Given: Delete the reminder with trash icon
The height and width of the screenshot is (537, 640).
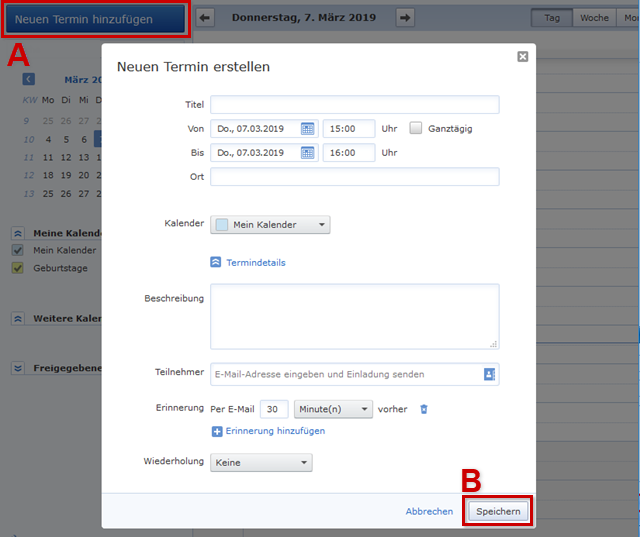Looking at the screenshot, I should coord(424,409).
